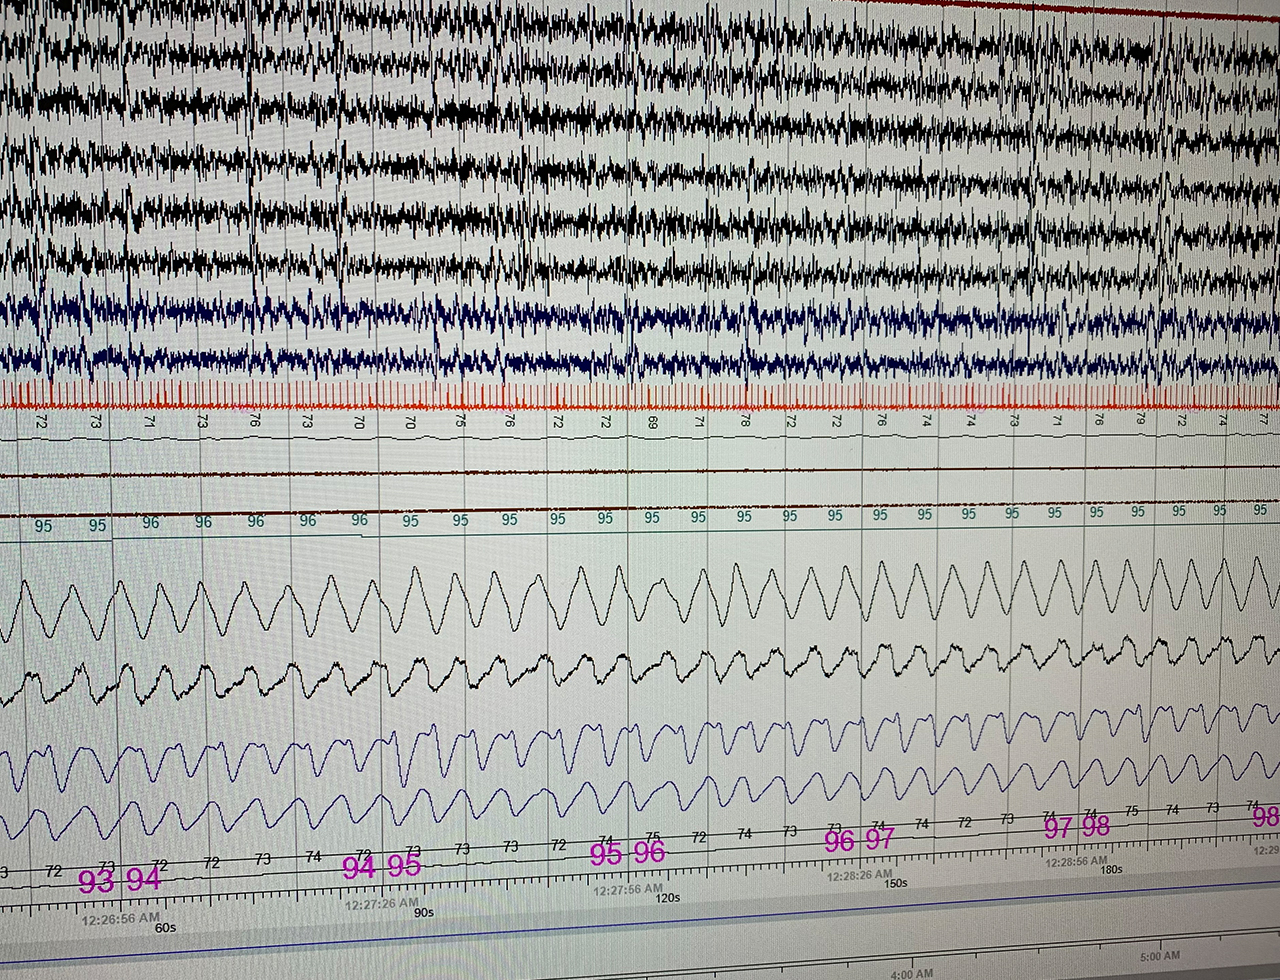Screen dimensions: 1280x980
Task: Select the magenta 96 97 annotation
Action: point(859,841)
